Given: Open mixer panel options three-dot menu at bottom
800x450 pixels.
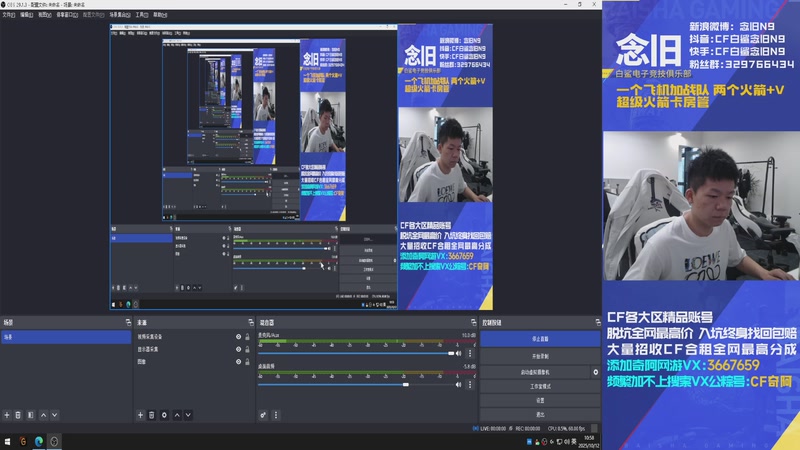Looking at the screenshot, I should click(276, 415).
